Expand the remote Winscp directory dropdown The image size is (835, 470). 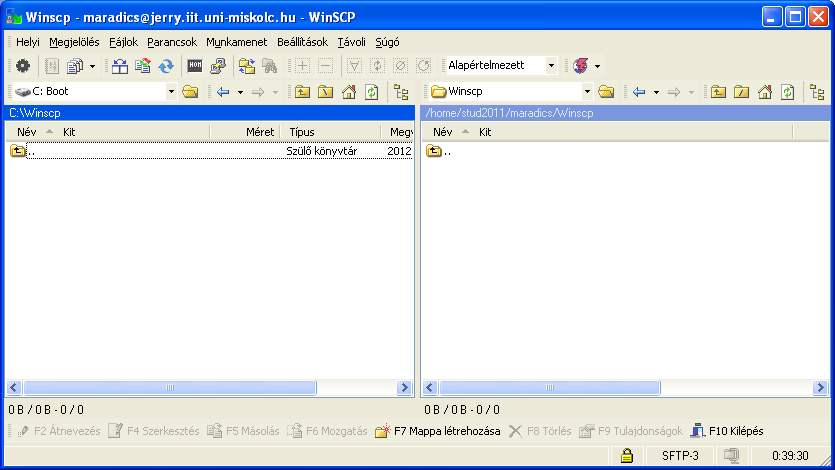586,92
